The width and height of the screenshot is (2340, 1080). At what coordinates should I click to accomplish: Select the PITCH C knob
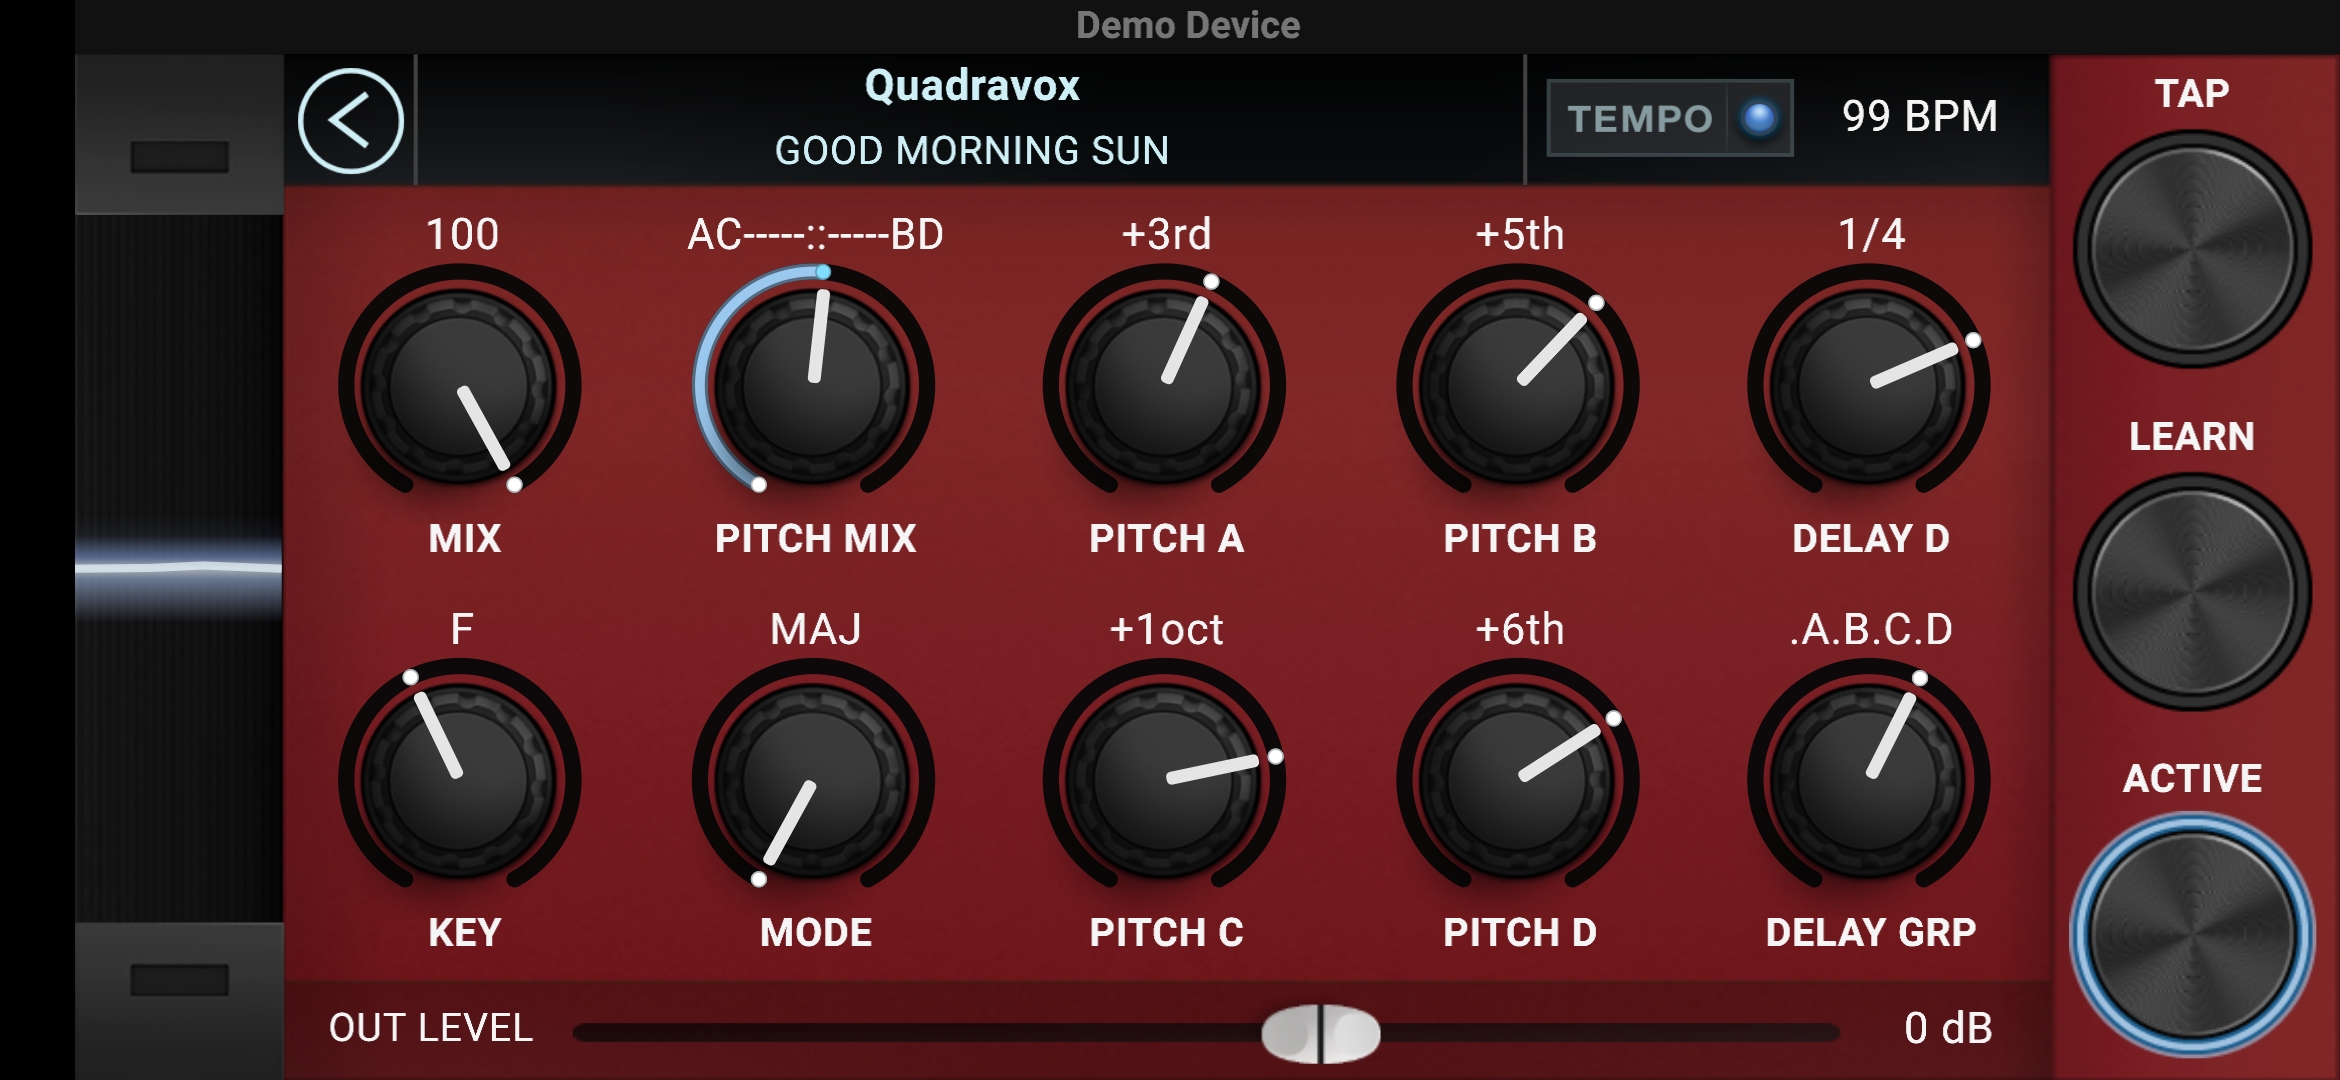coord(1164,779)
